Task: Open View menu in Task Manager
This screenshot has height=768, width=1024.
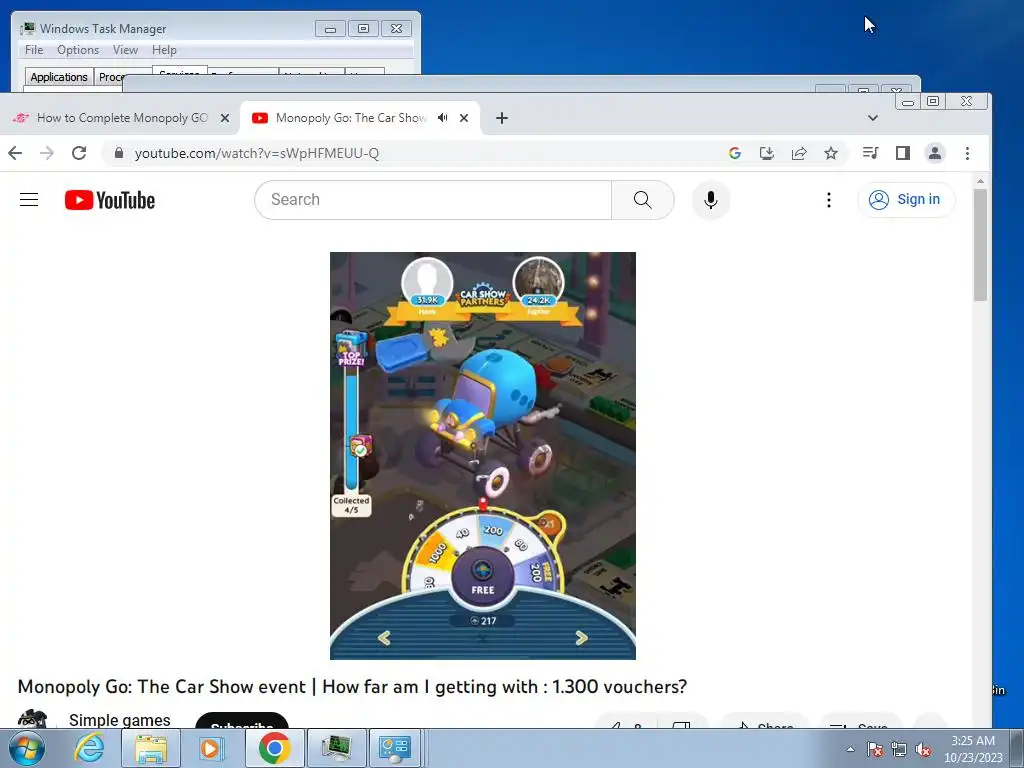Action: tap(125, 50)
